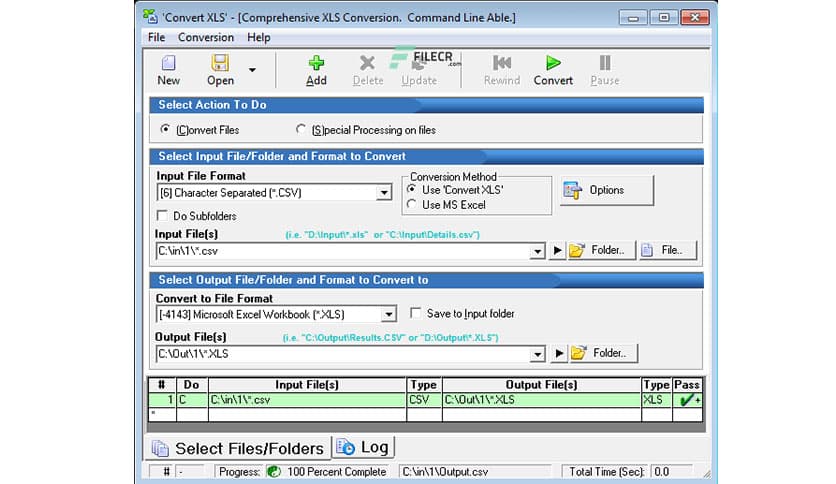The width and height of the screenshot is (836, 484).
Task: Open the Options button
Action: pyautogui.click(x=607, y=190)
